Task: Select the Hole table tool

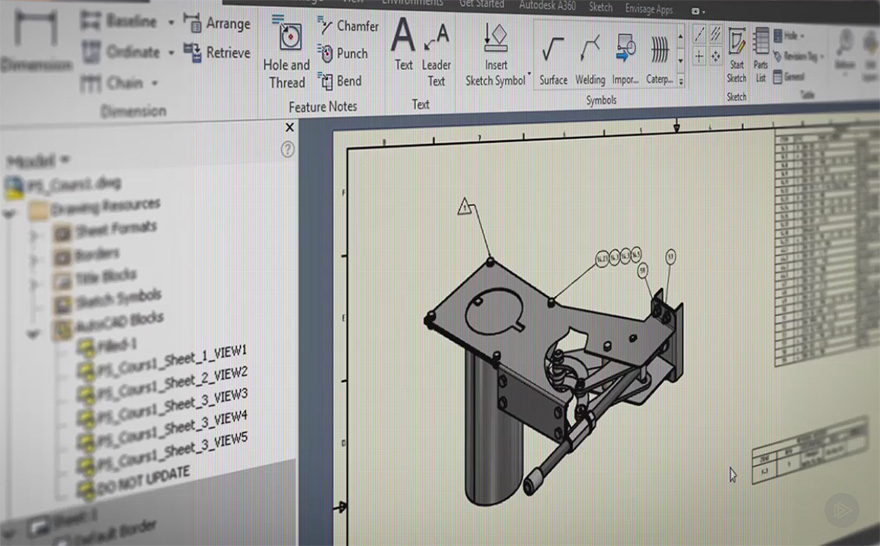Action: [786, 36]
